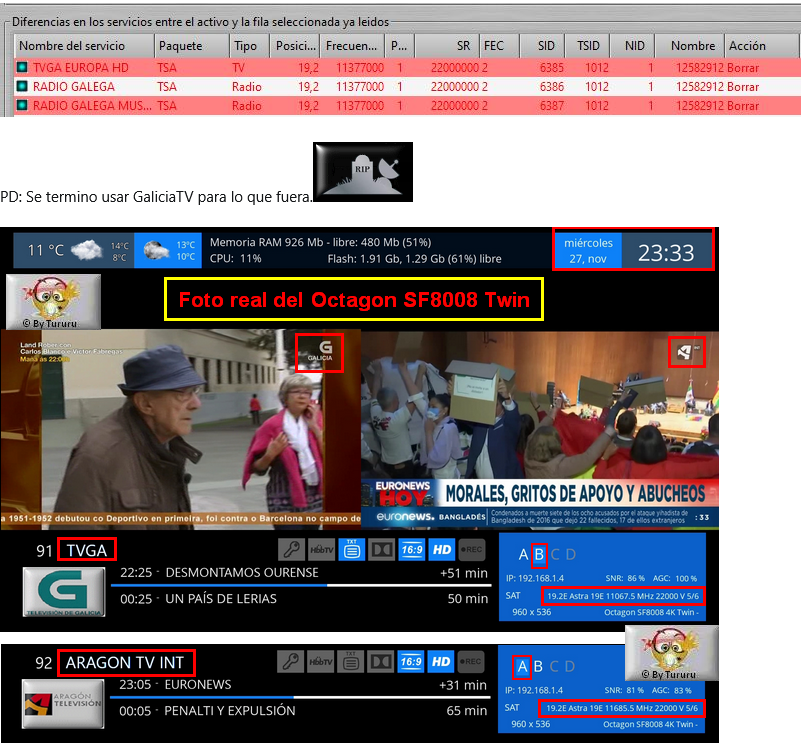This screenshot has height=743, width=801.
Task: Click the miércoles 27, nov date tile
Action: 588,250
